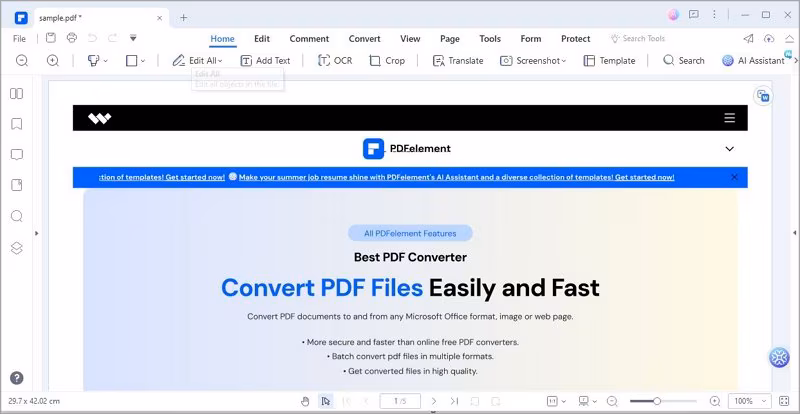The image size is (800, 414).
Task: Open the File menu
Action: (x=19, y=38)
